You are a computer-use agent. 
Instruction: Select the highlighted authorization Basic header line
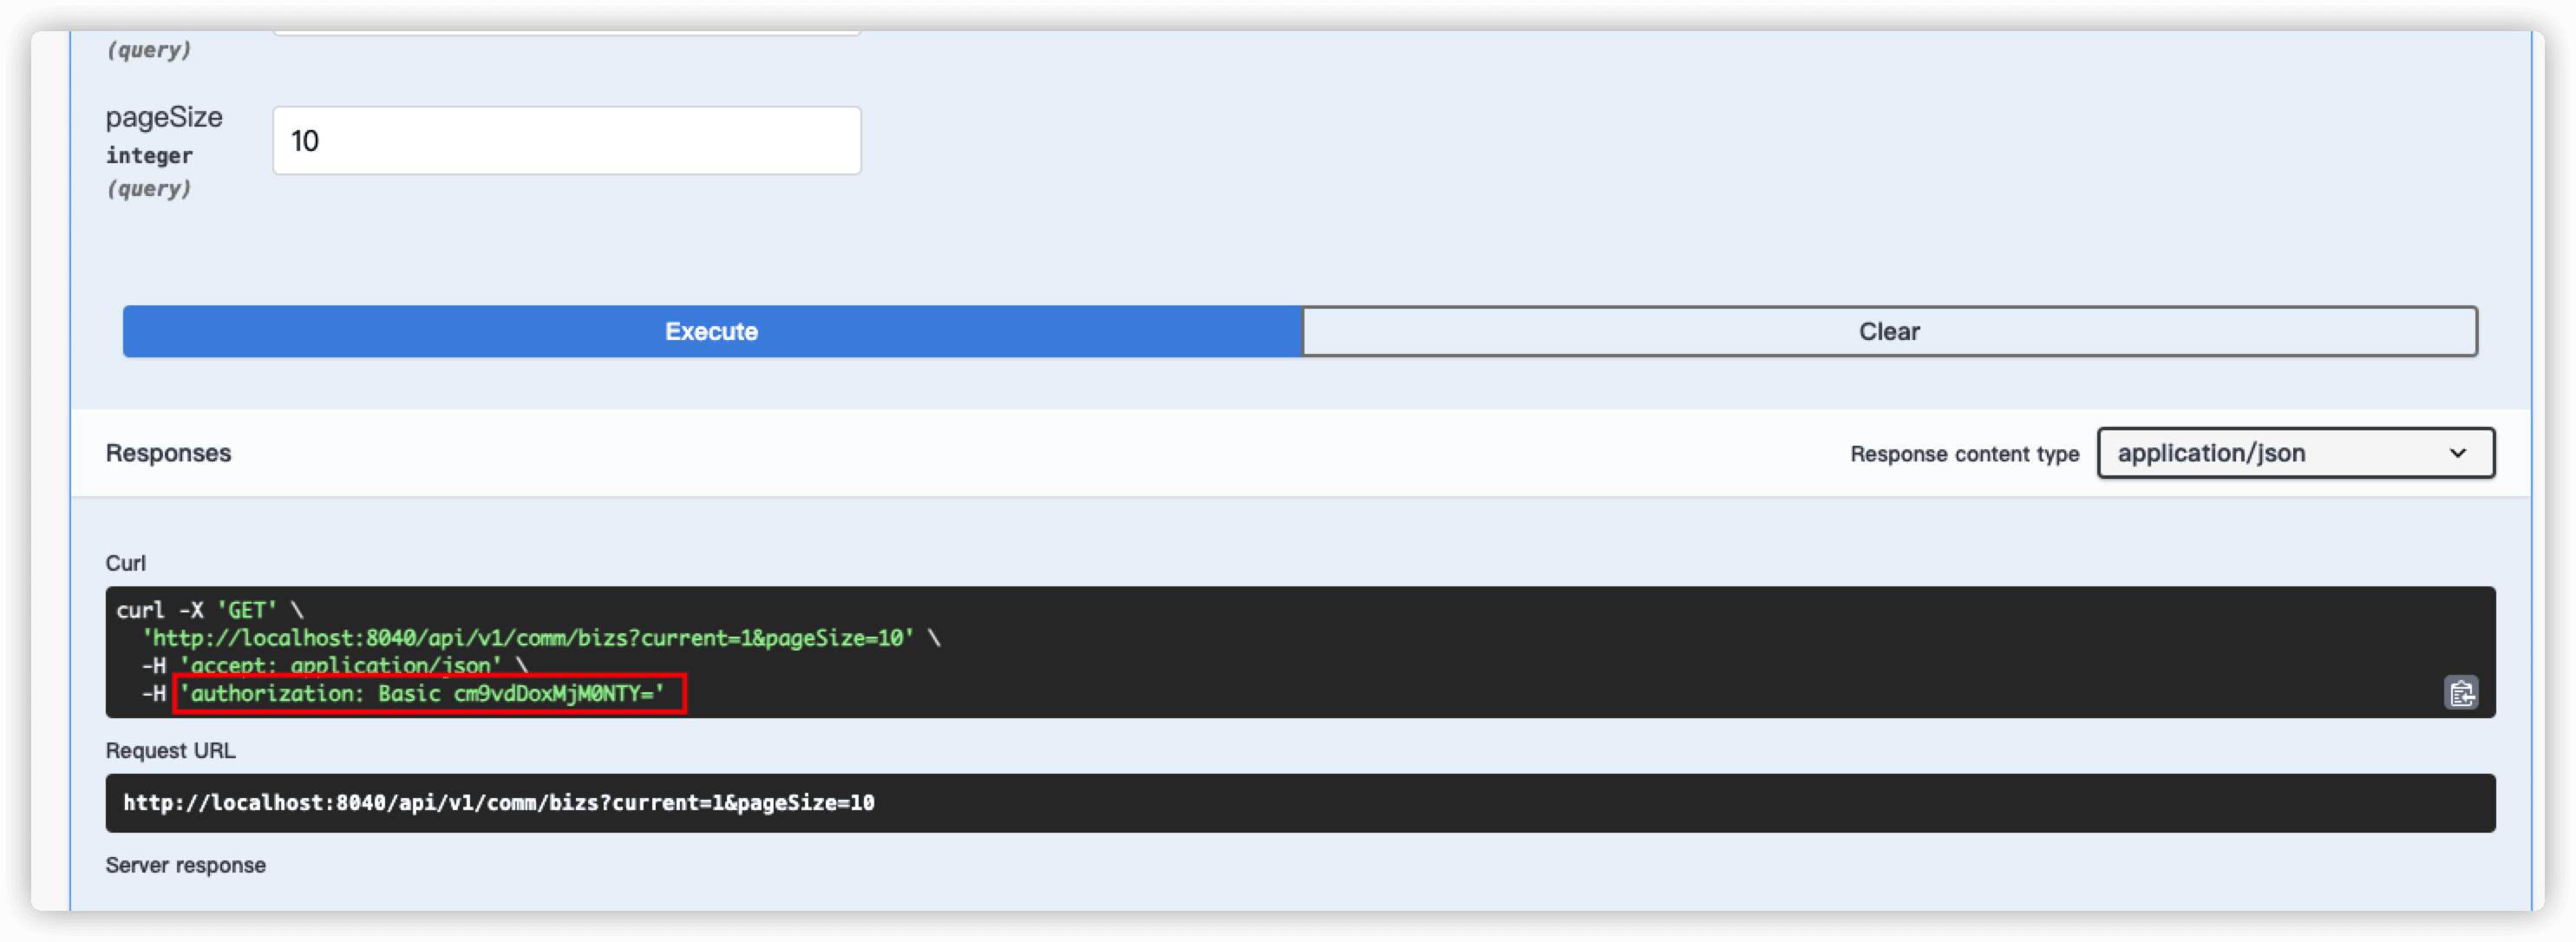[429, 694]
